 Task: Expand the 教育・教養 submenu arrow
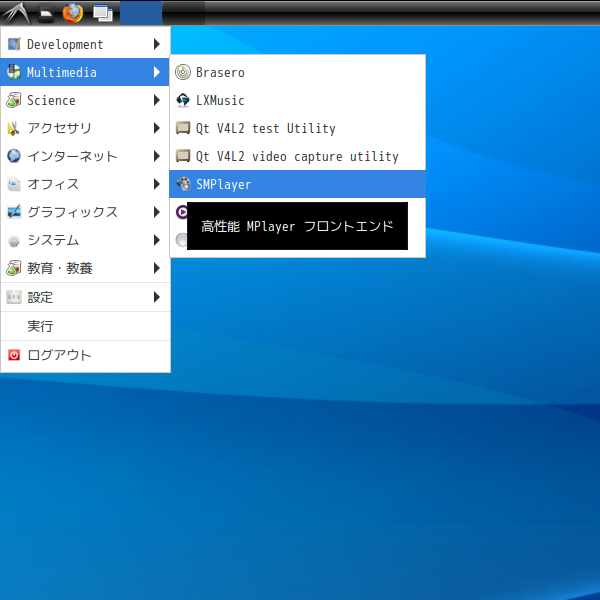point(157,268)
